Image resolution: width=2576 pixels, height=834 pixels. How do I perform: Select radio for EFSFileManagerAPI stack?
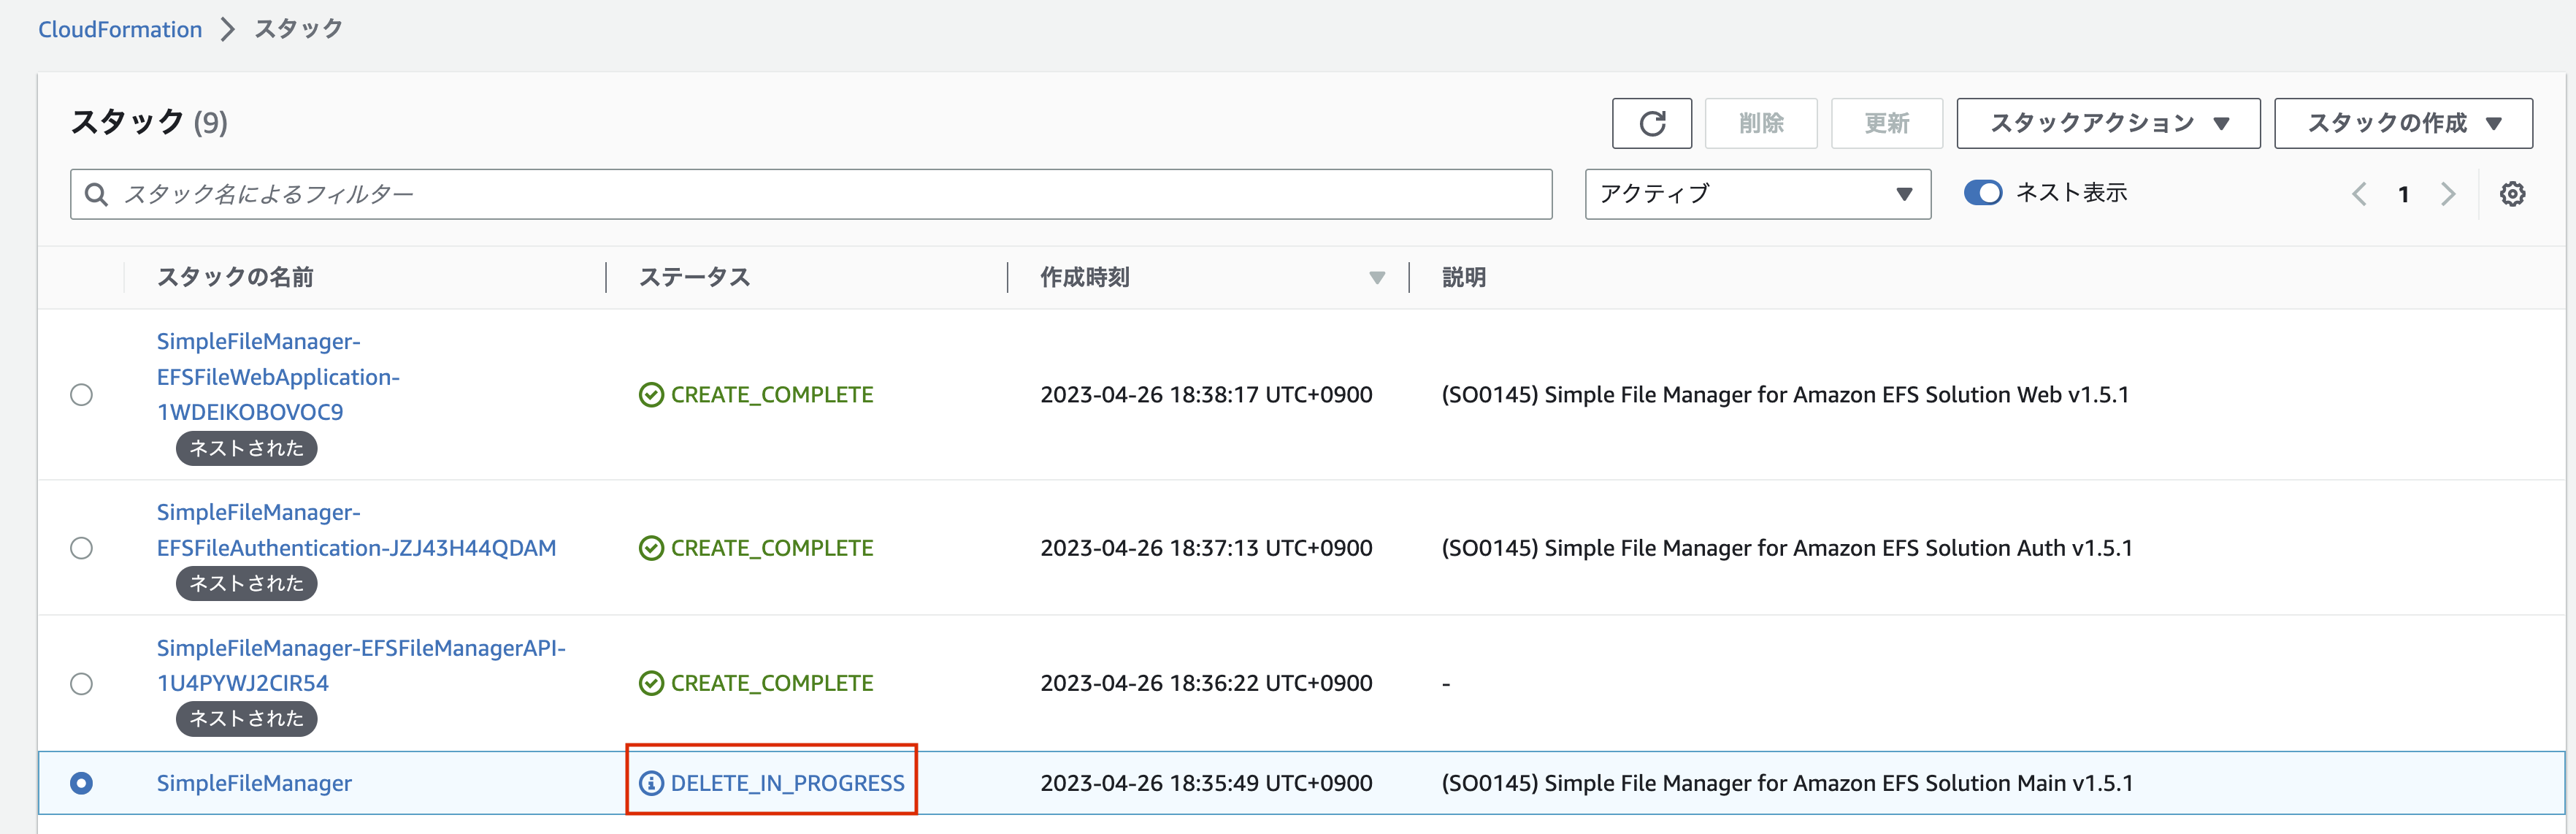click(82, 683)
